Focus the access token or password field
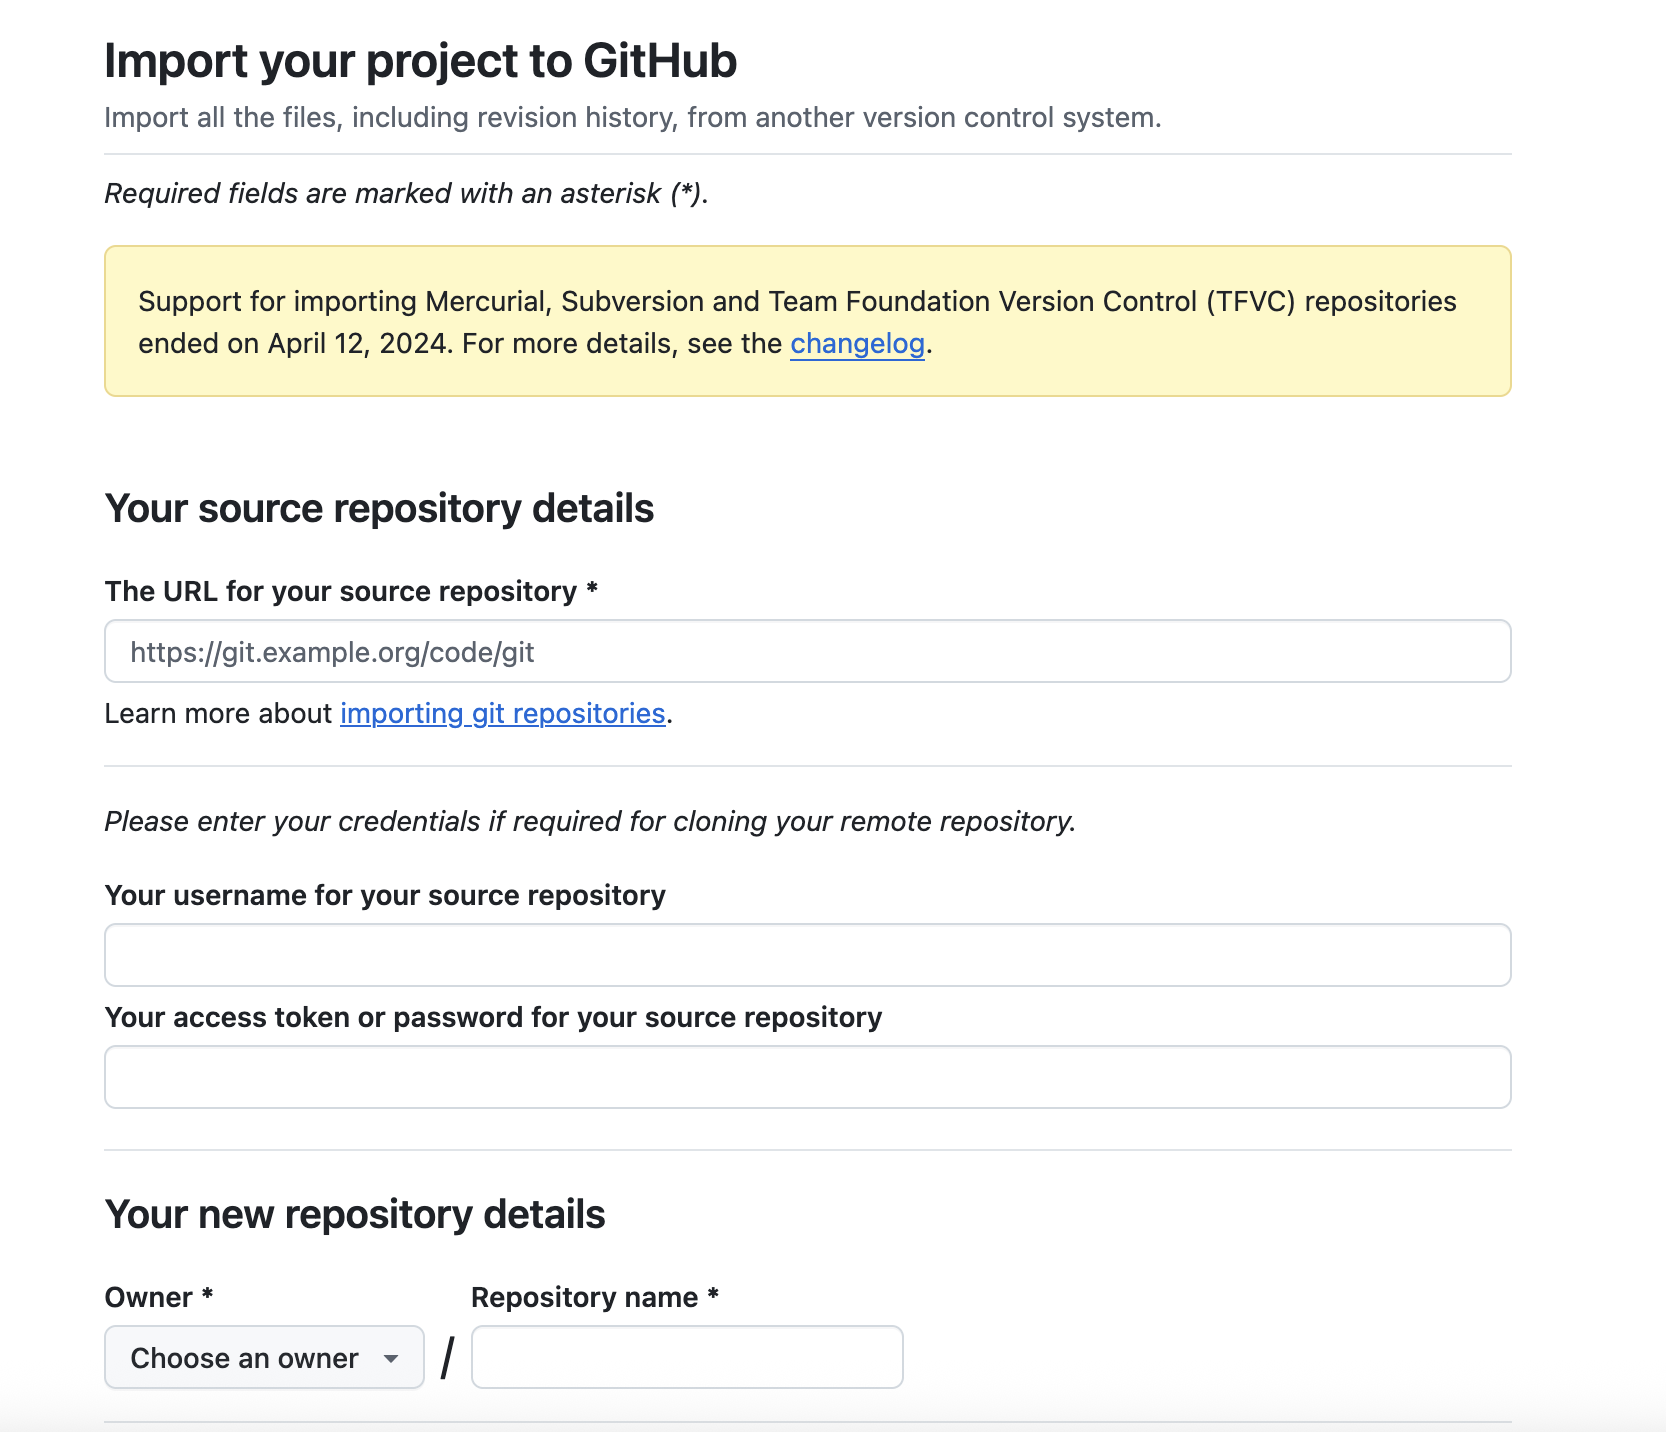 (x=807, y=1077)
